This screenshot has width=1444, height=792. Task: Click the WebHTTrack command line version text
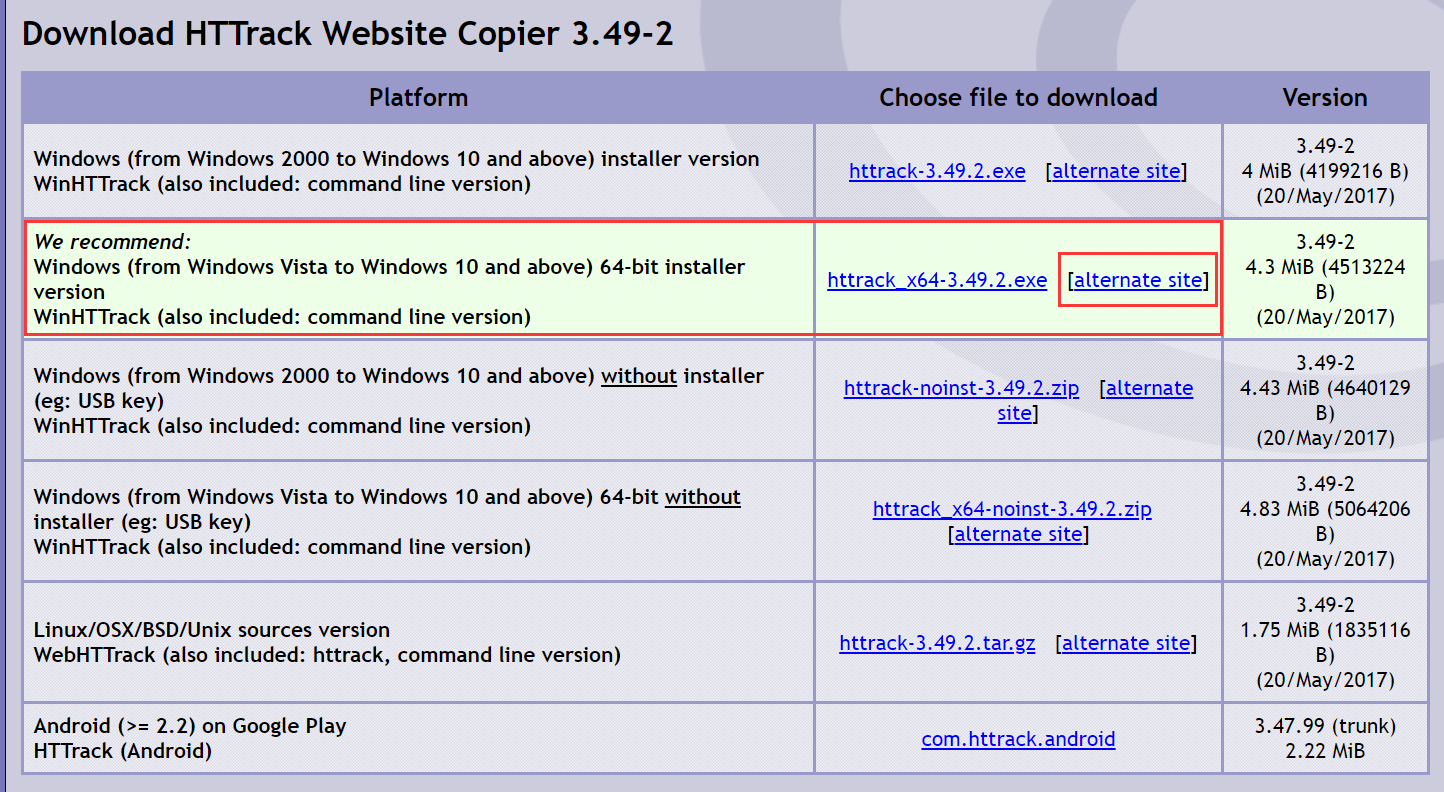pyautogui.click(x=327, y=655)
